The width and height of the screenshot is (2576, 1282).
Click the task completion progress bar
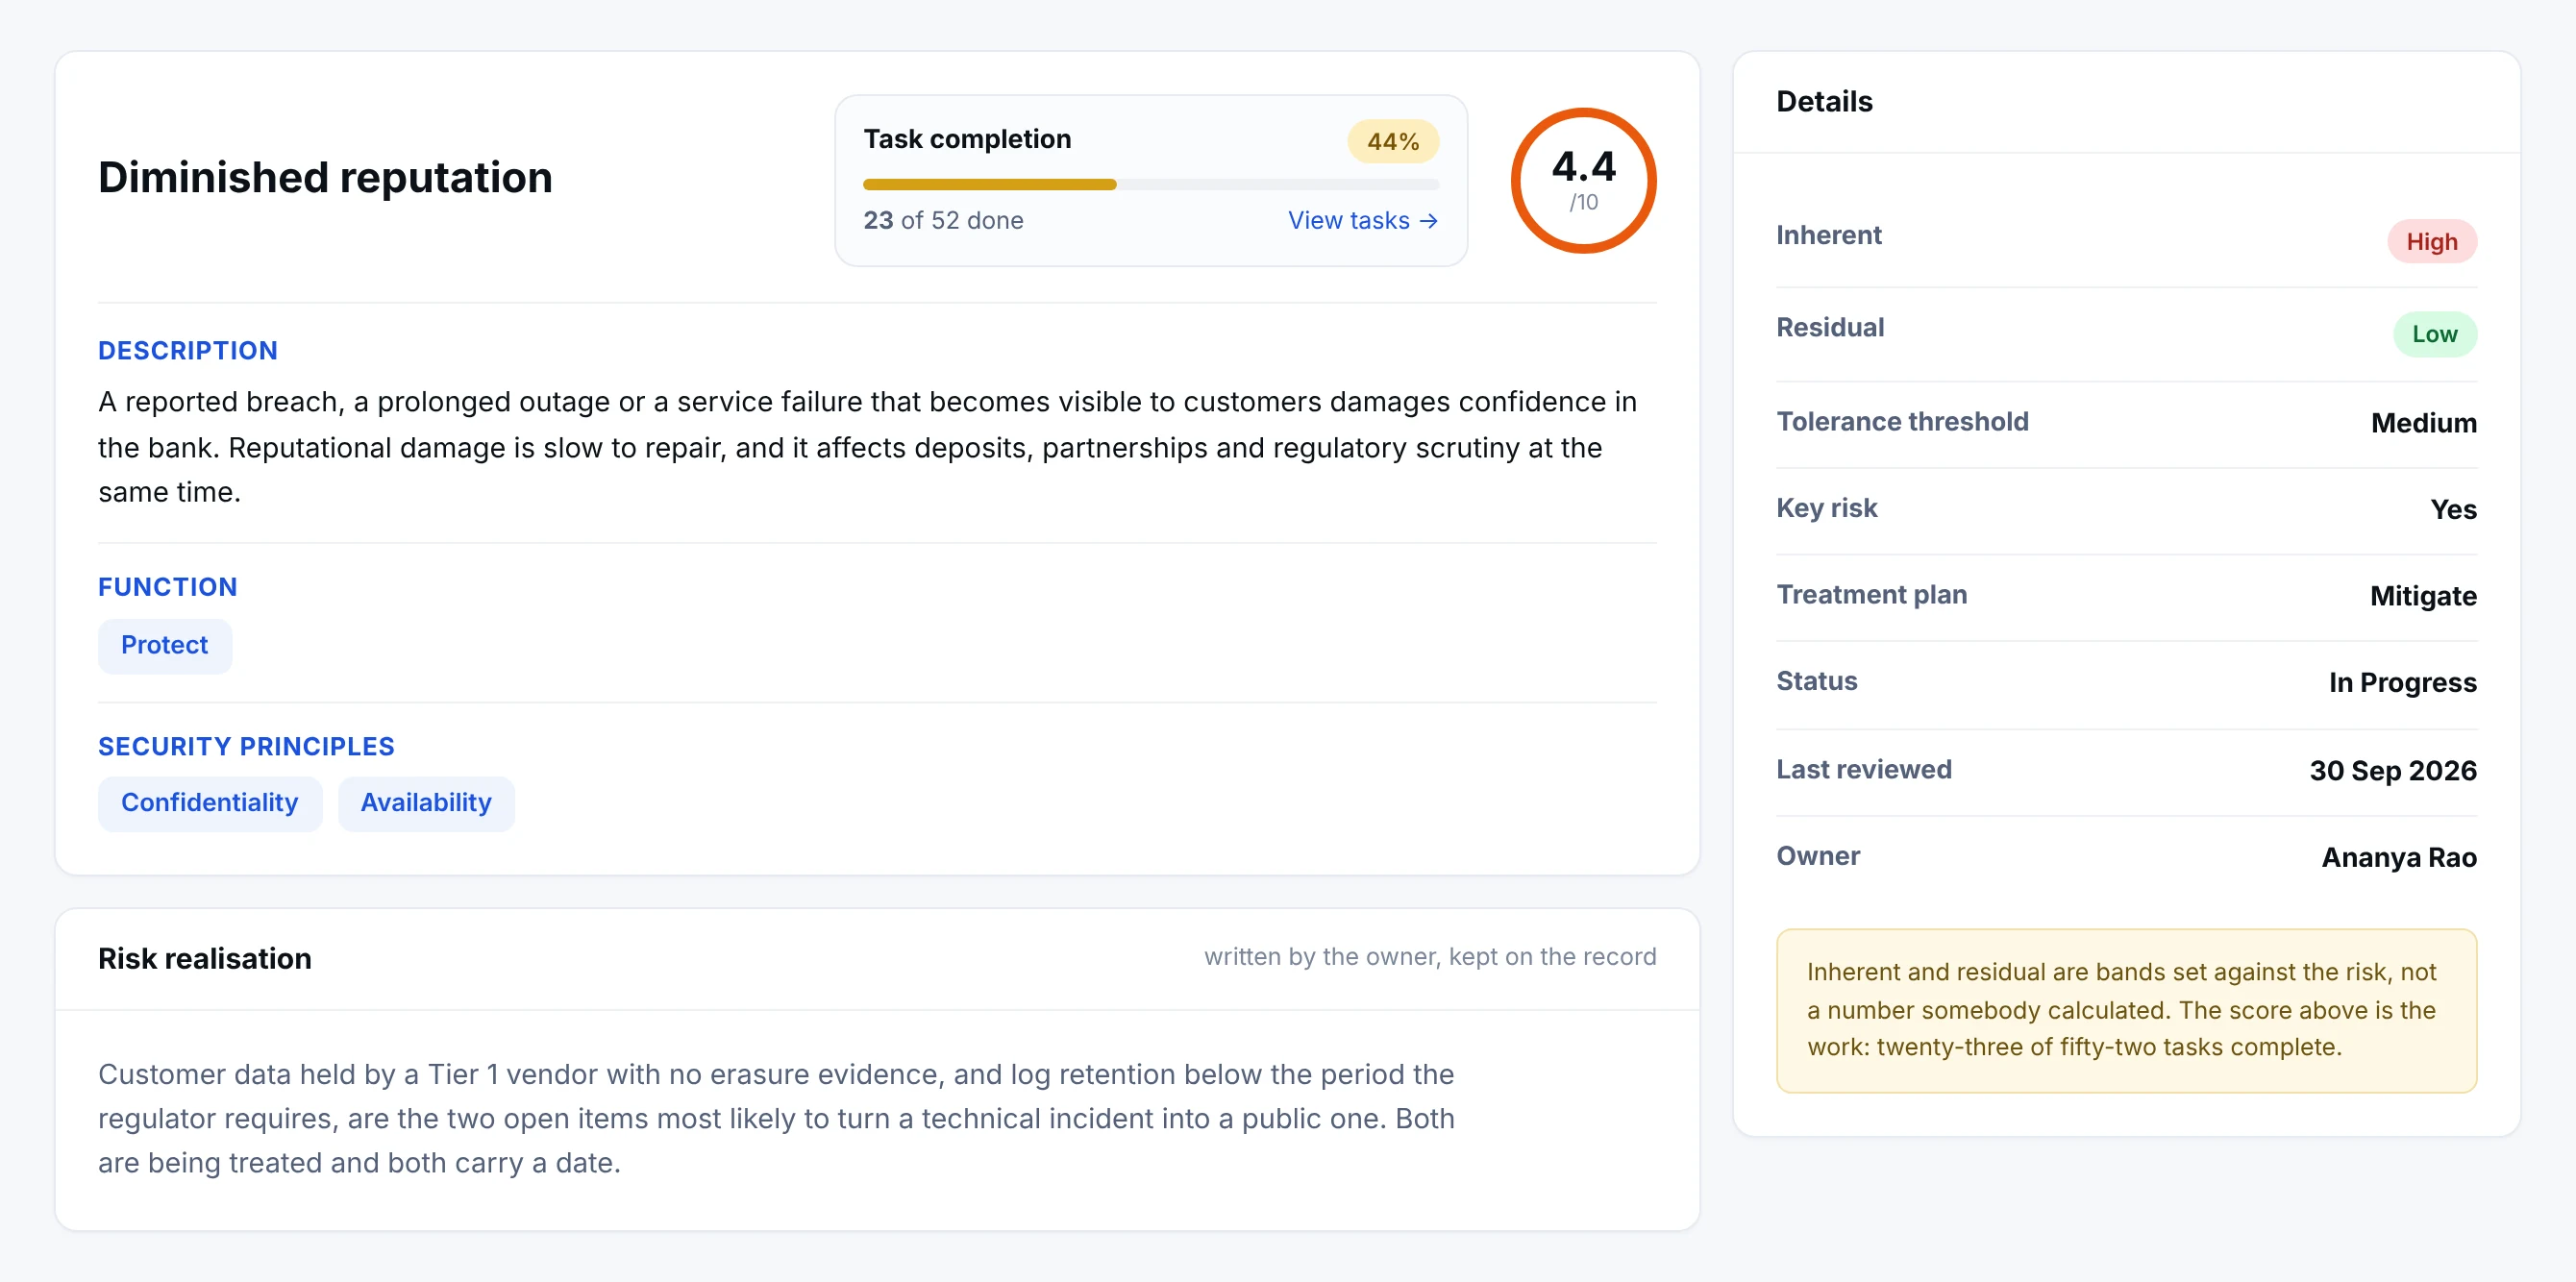pyautogui.click(x=1150, y=184)
